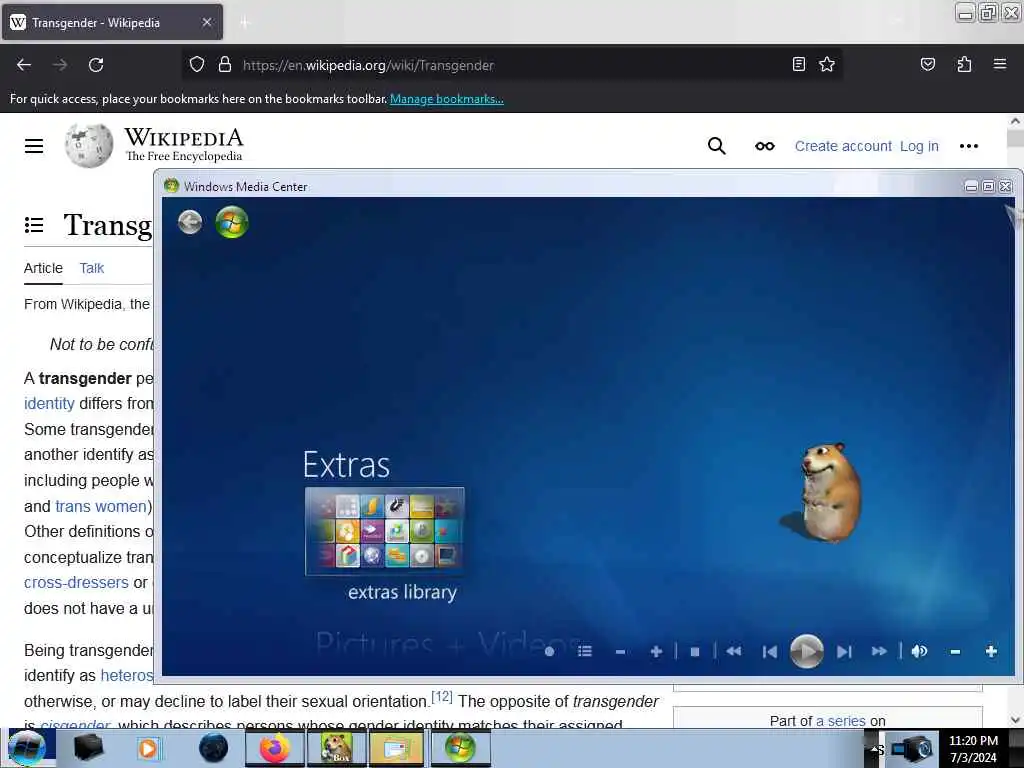This screenshot has height=768, width=1024.
Task: Mute audio with Media Center speaker icon
Action: 919,651
